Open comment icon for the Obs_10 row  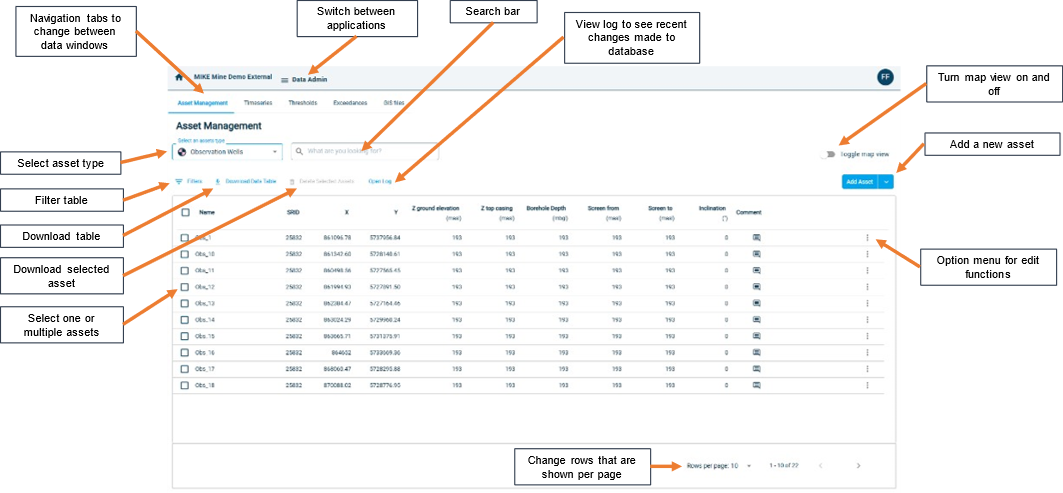click(757, 254)
